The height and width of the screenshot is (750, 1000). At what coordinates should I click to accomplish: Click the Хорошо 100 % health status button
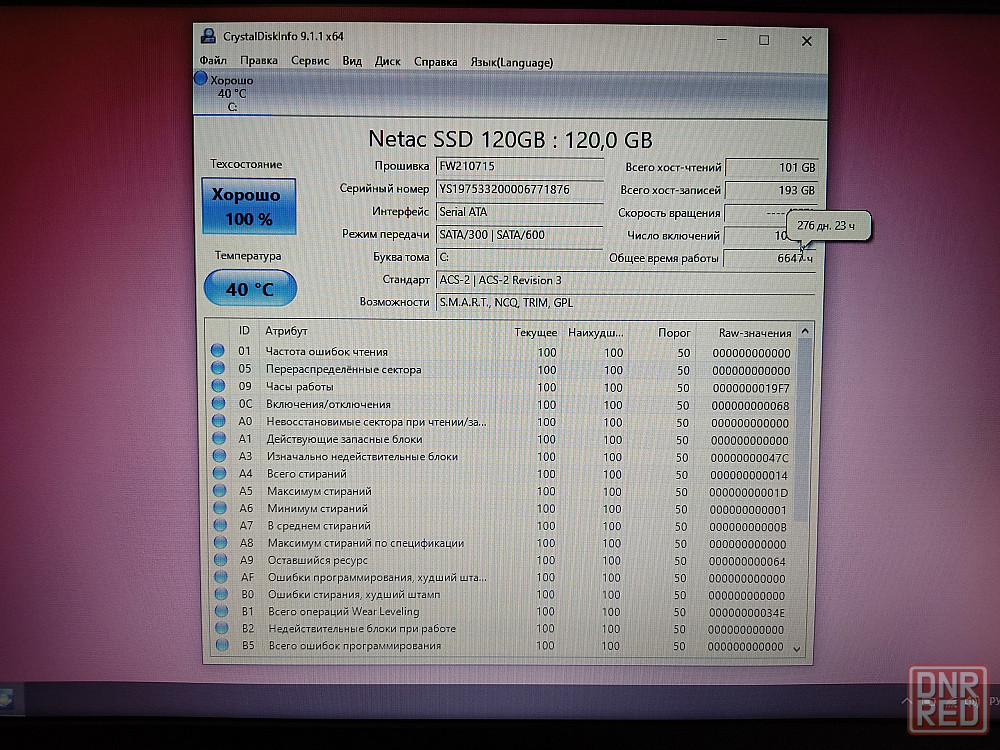click(249, 206)
